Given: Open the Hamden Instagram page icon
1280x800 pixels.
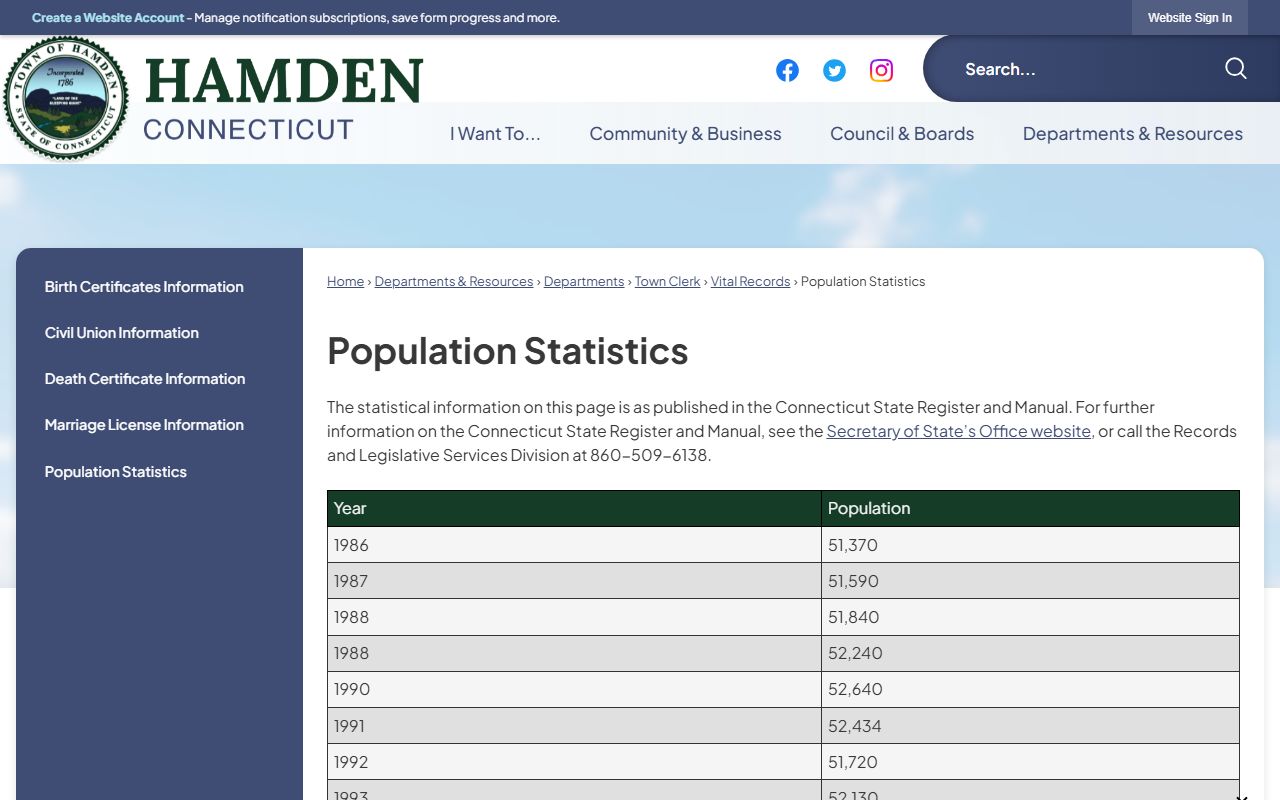Looking at the screenshot, I should (881, 70).
